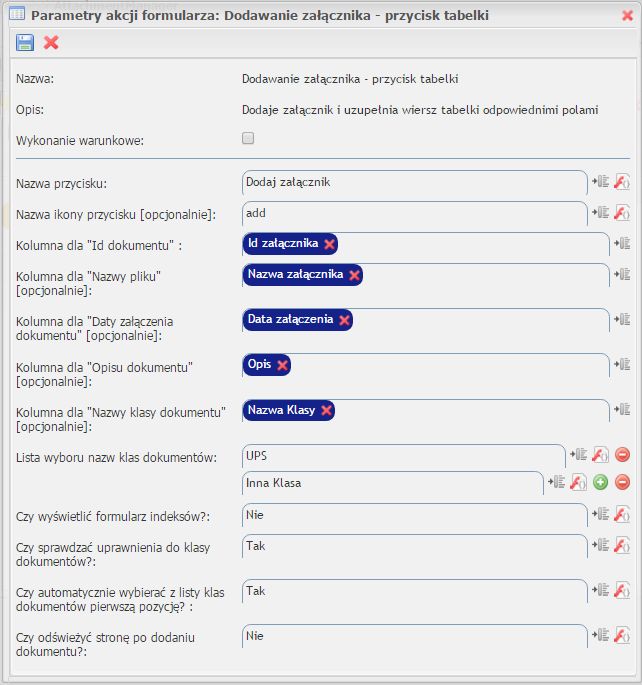Remove the Nazwa załącznika tag
The width and height of the screenshot is (642, 685).
354,275
